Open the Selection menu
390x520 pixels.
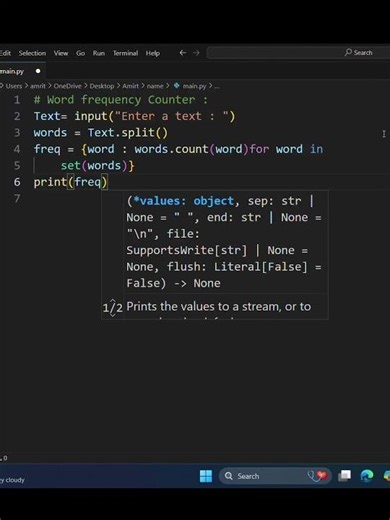pyautogui.click(x=32, y=53)
